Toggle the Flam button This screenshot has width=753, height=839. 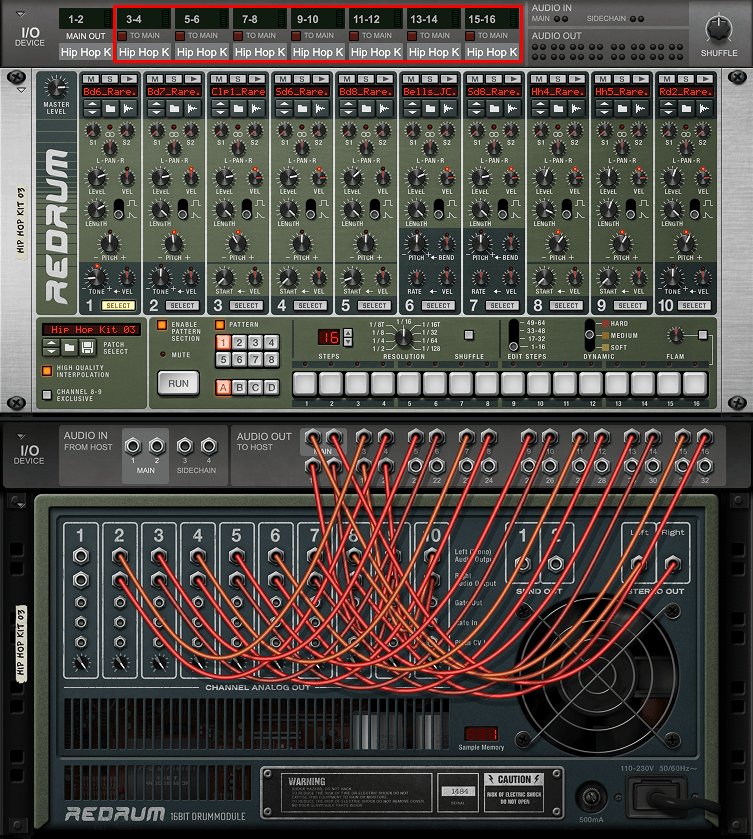coord(703,335)
